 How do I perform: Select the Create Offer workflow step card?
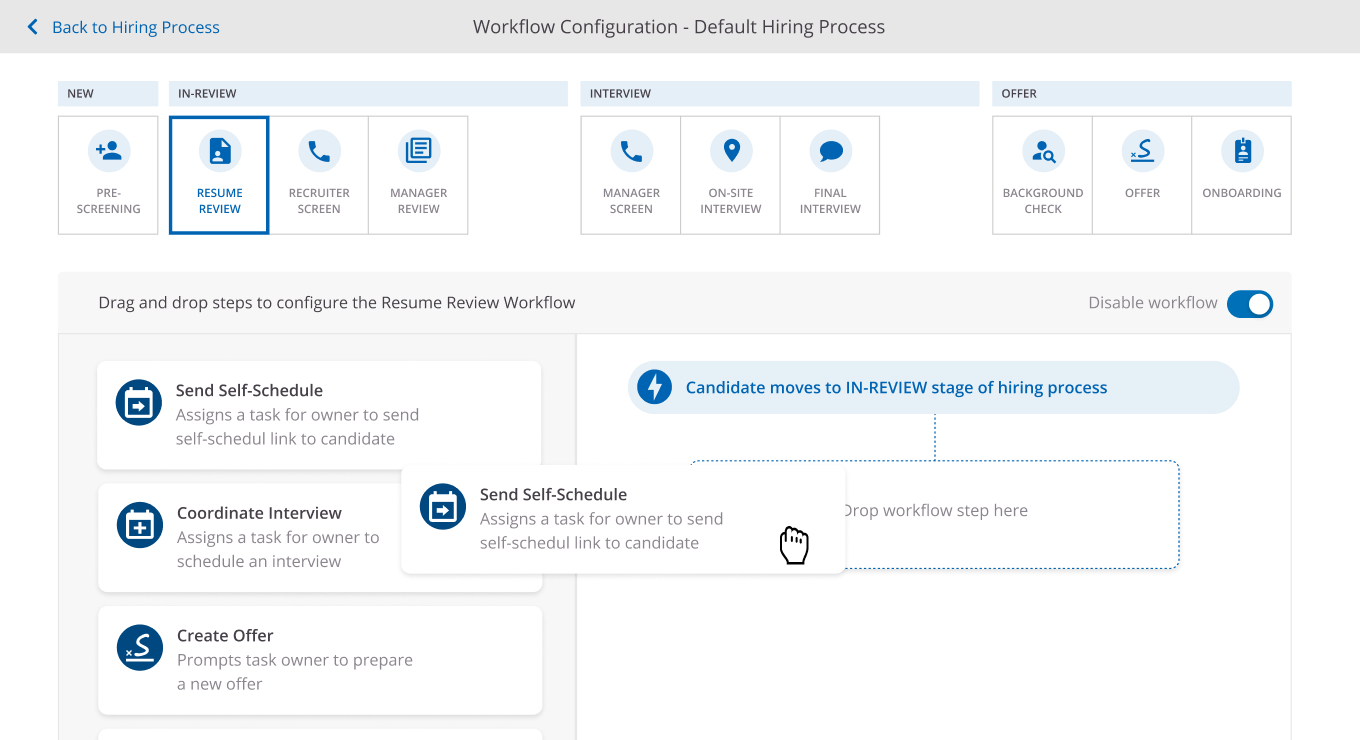pyautogui.click(x=319, y=660)
